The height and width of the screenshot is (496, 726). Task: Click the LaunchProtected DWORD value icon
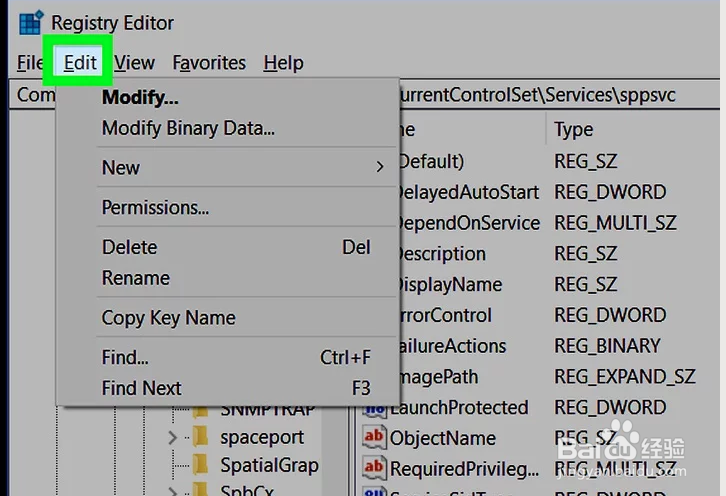point(374,407)
